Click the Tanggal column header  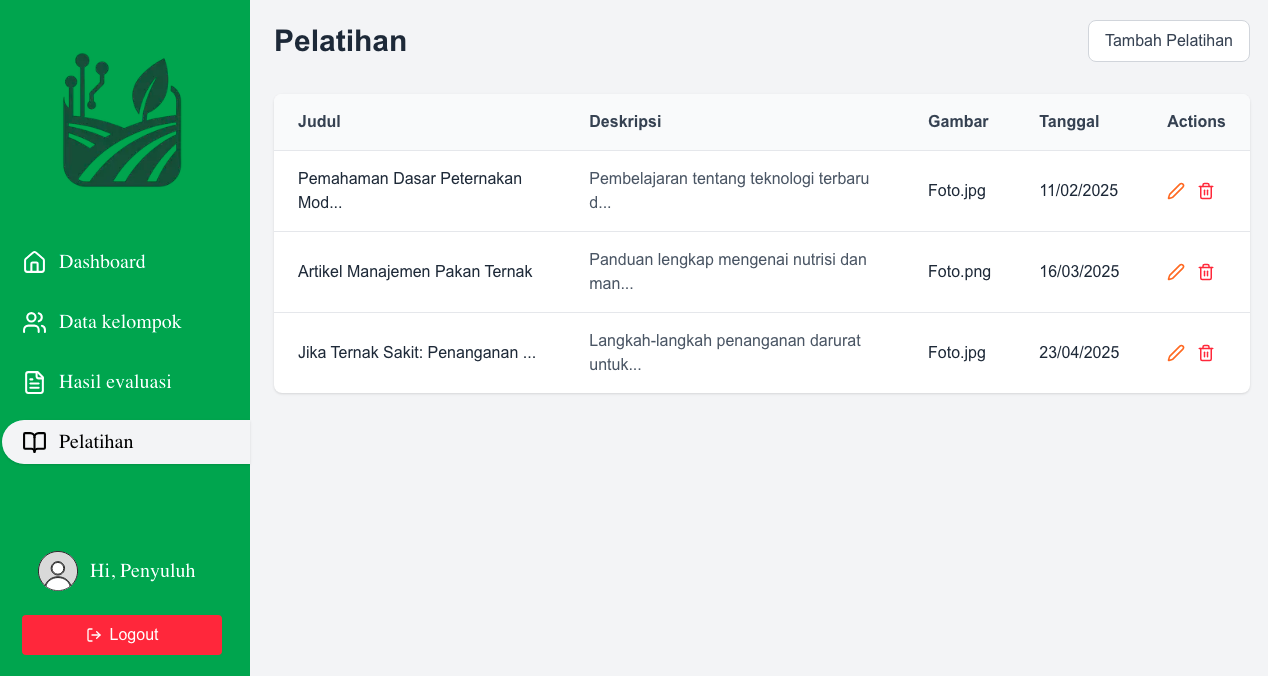(1069, 122)
